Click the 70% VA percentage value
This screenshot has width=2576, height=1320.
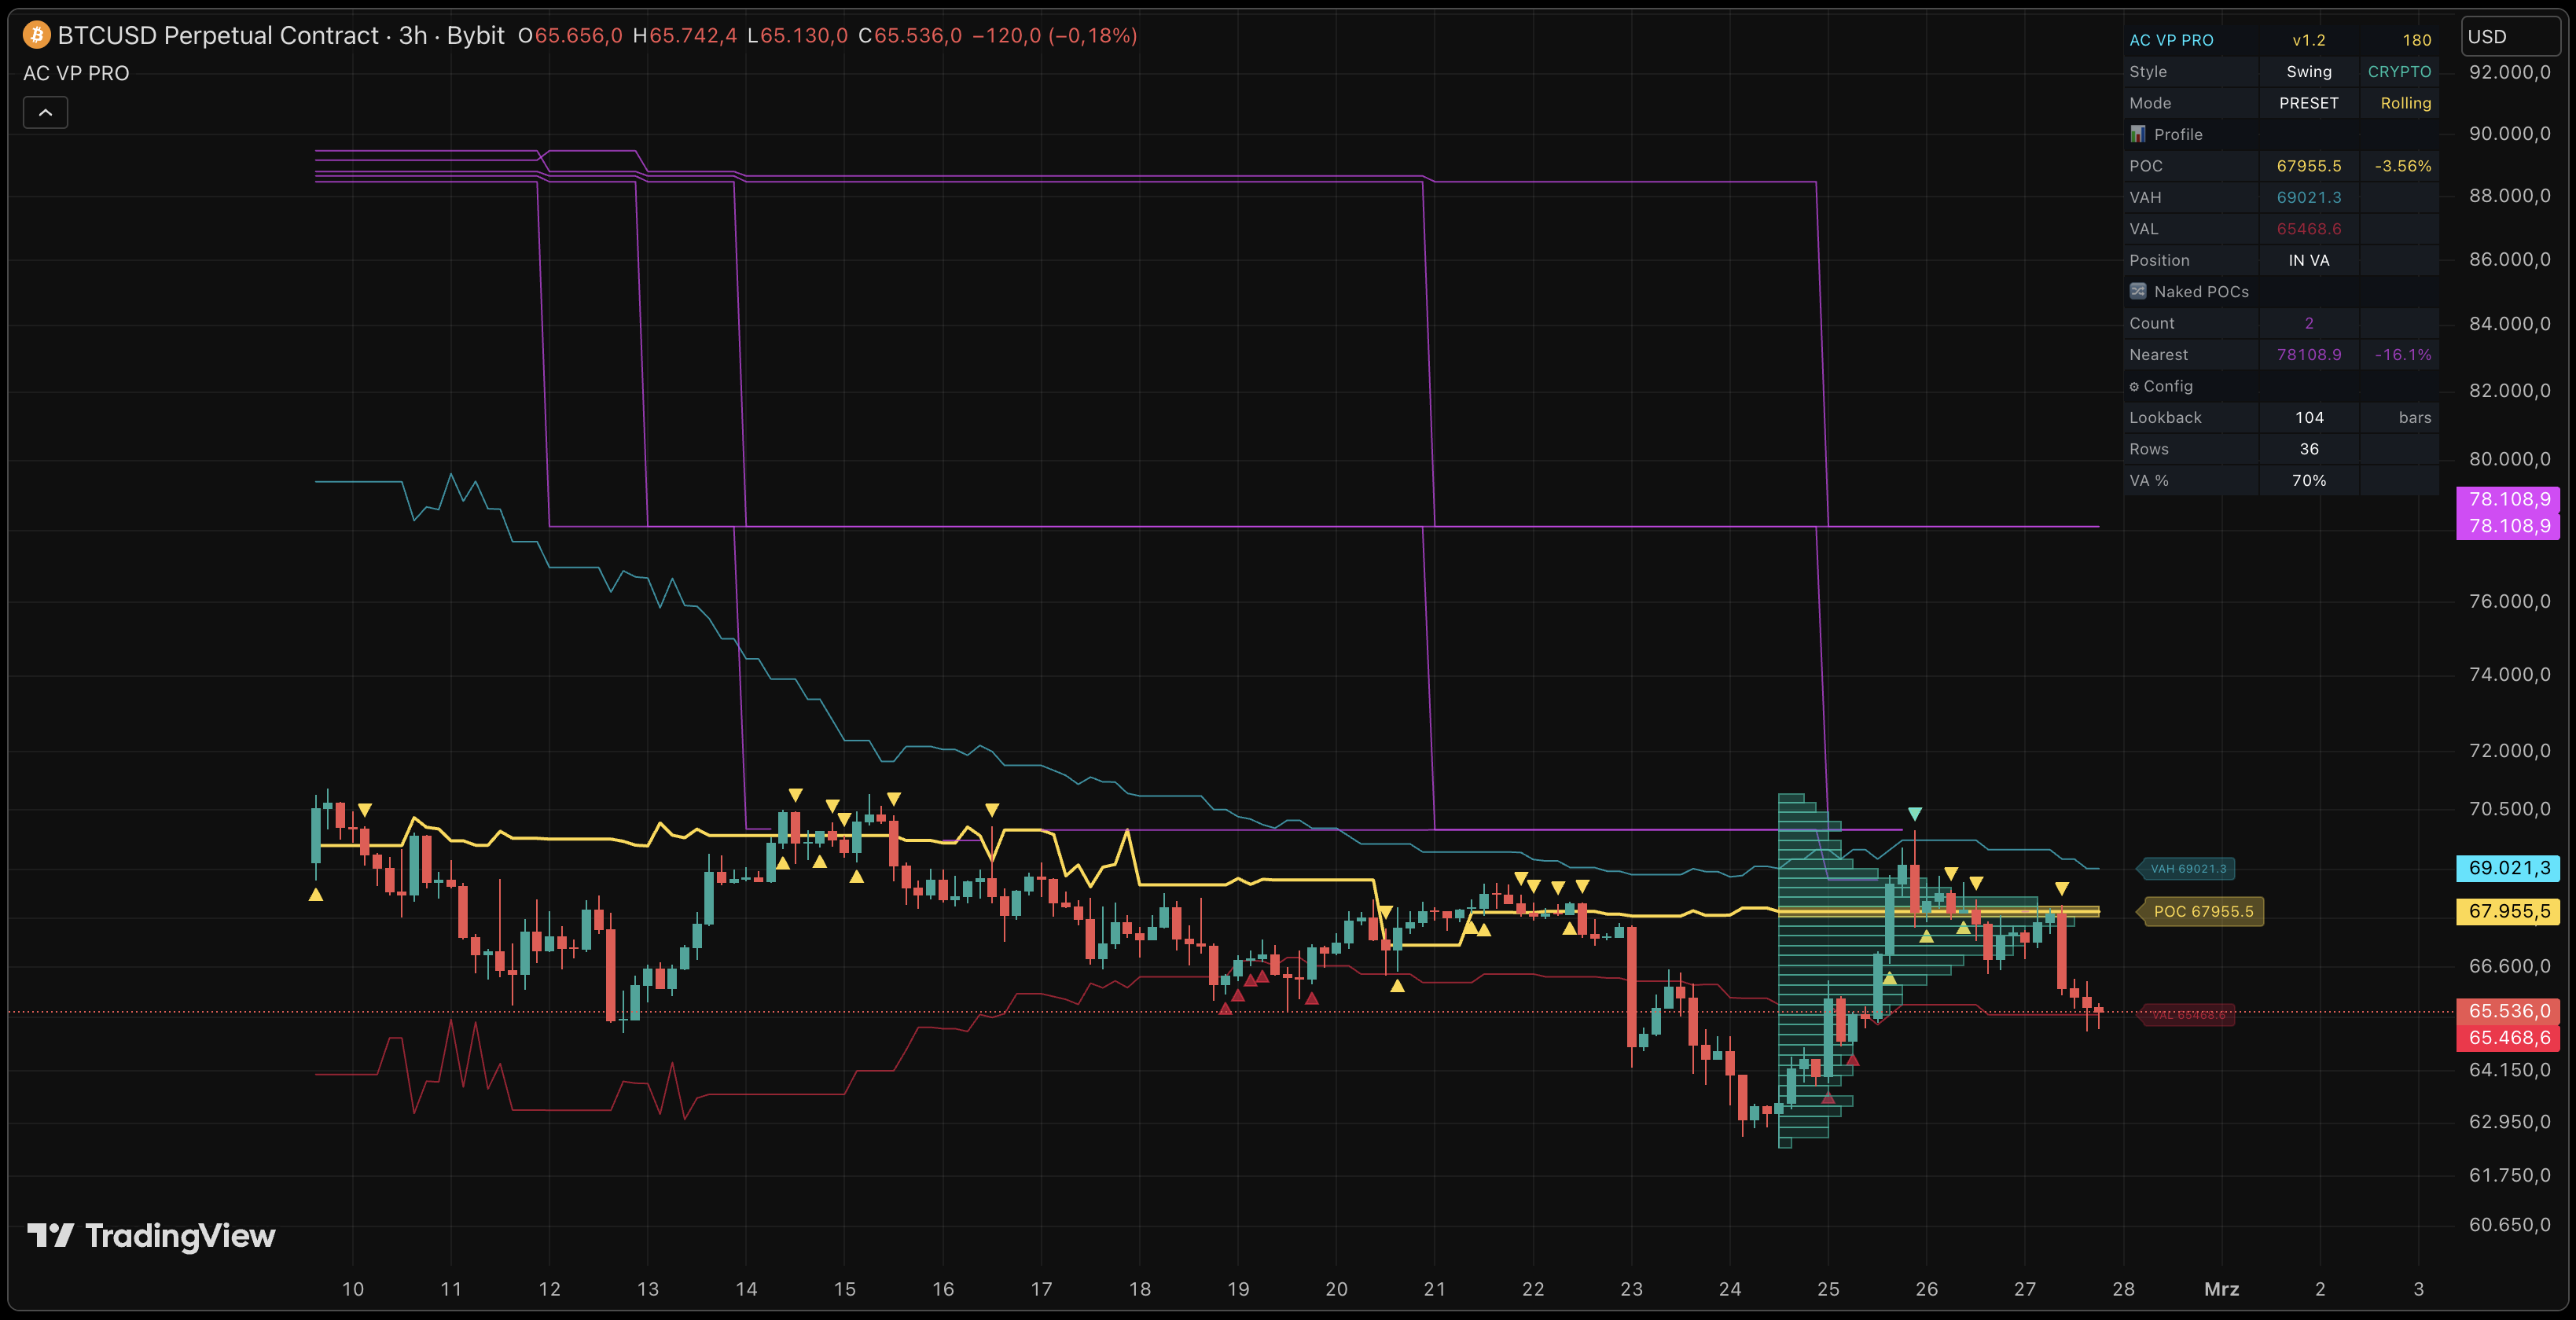(x=2309, y=480)
